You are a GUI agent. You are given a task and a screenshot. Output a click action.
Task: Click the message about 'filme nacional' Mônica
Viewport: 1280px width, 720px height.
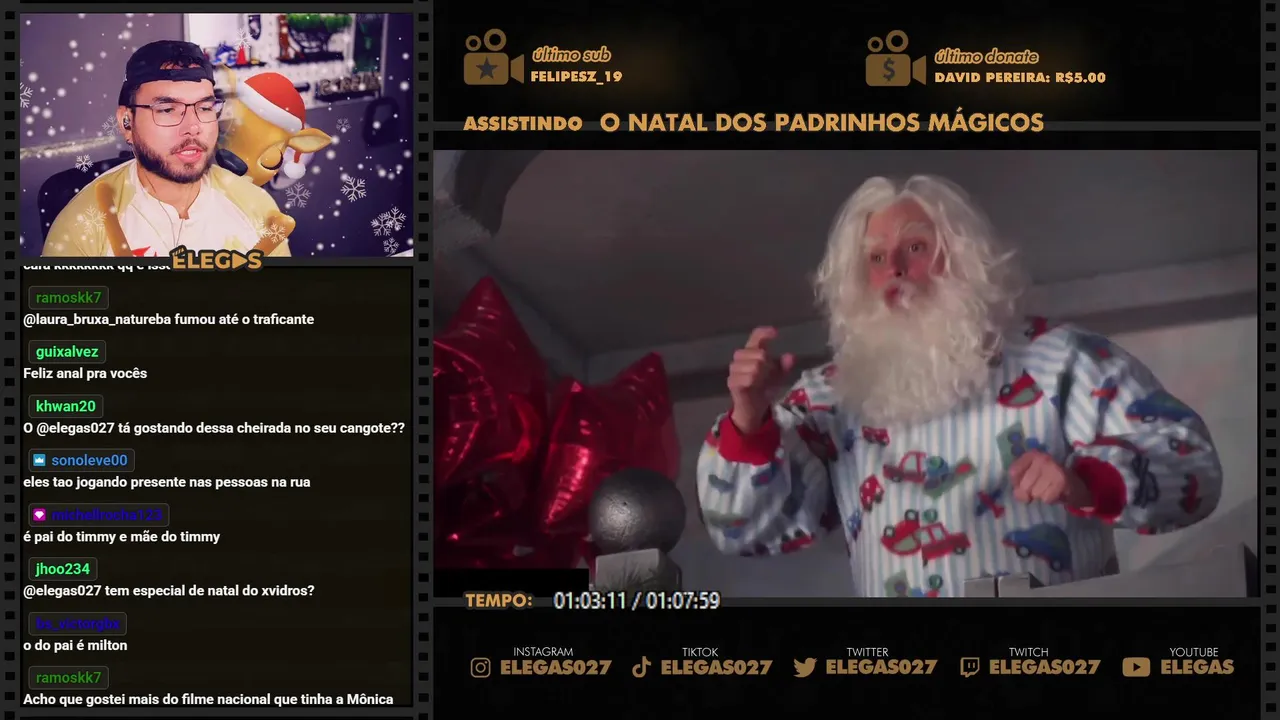208,699
